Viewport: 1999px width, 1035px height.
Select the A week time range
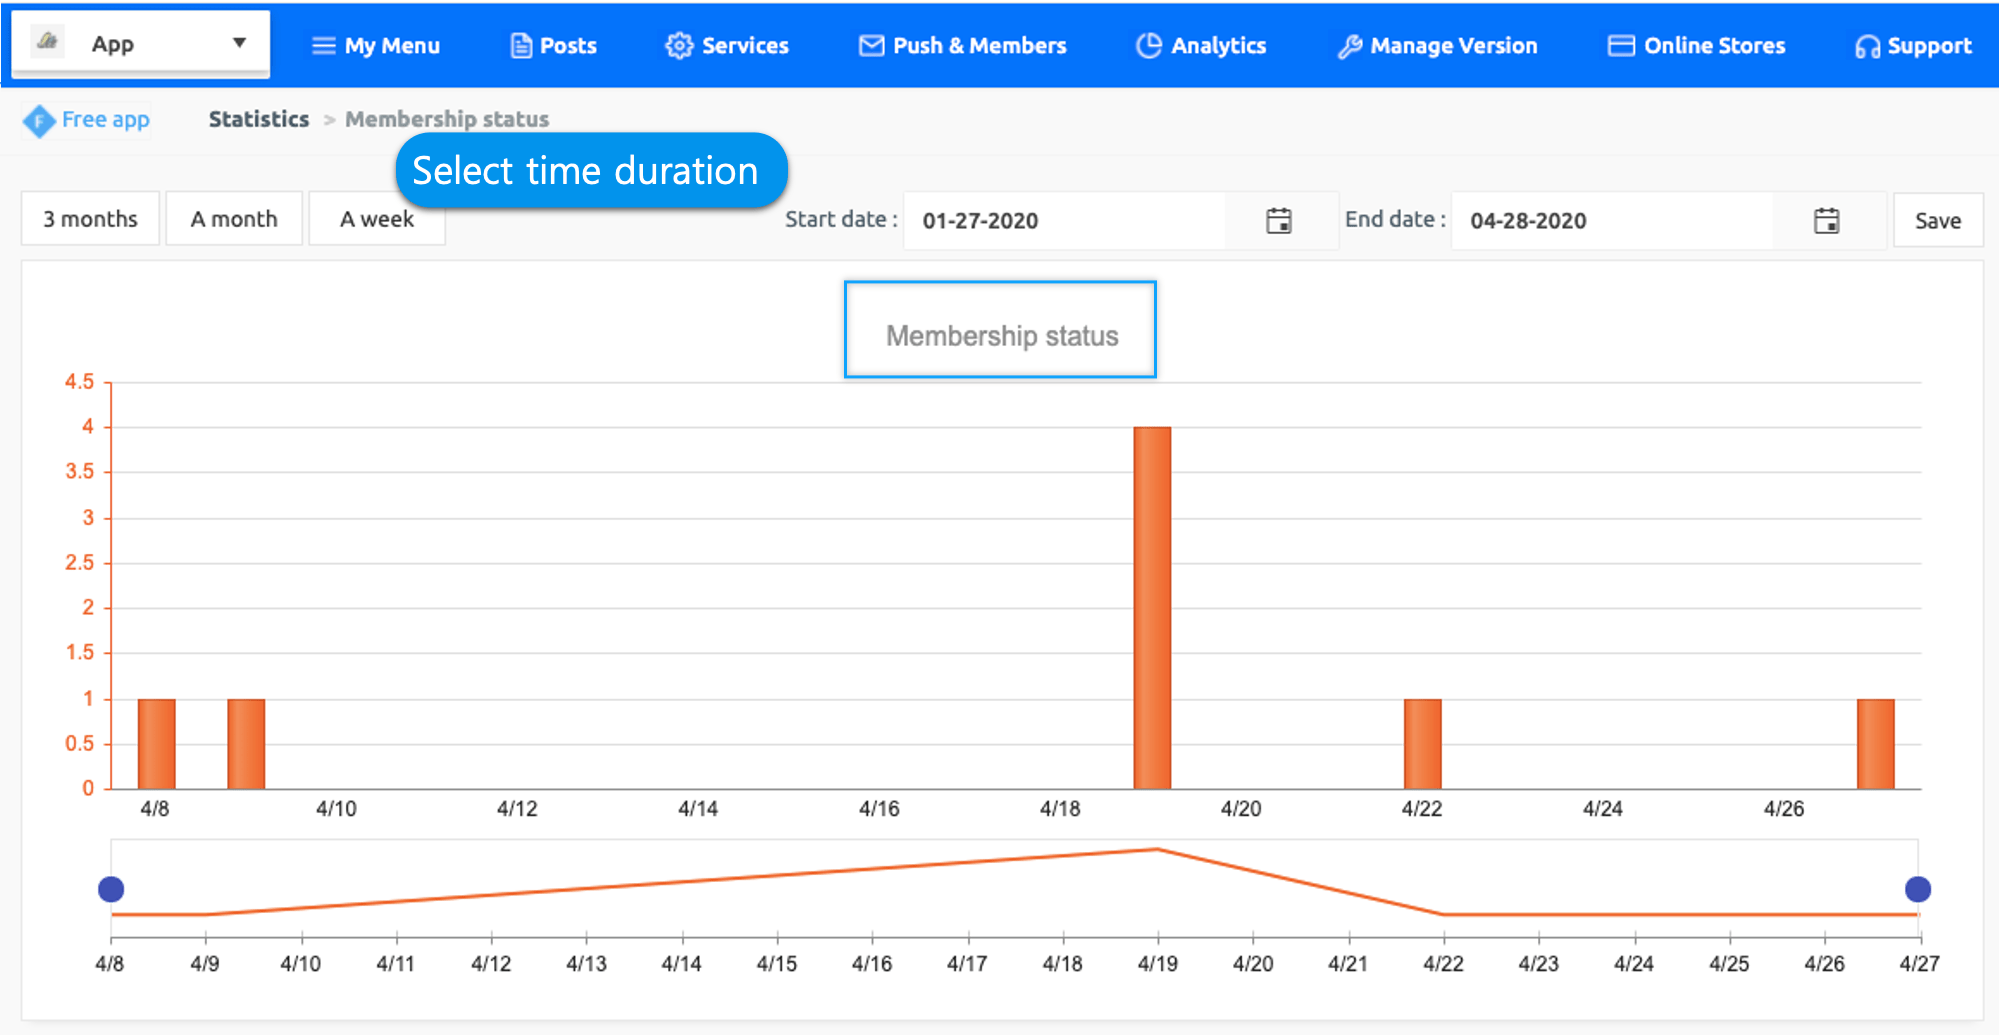pyautogui.click(x=376, y=219)
